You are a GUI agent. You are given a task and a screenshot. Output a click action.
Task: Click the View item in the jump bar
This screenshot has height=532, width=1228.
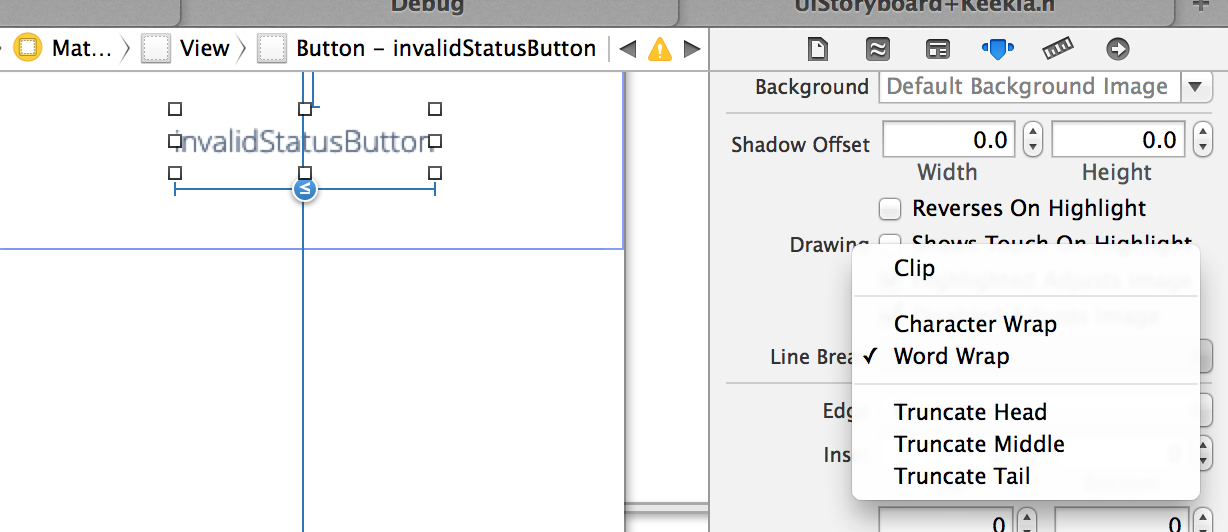(x=204, y=48)
